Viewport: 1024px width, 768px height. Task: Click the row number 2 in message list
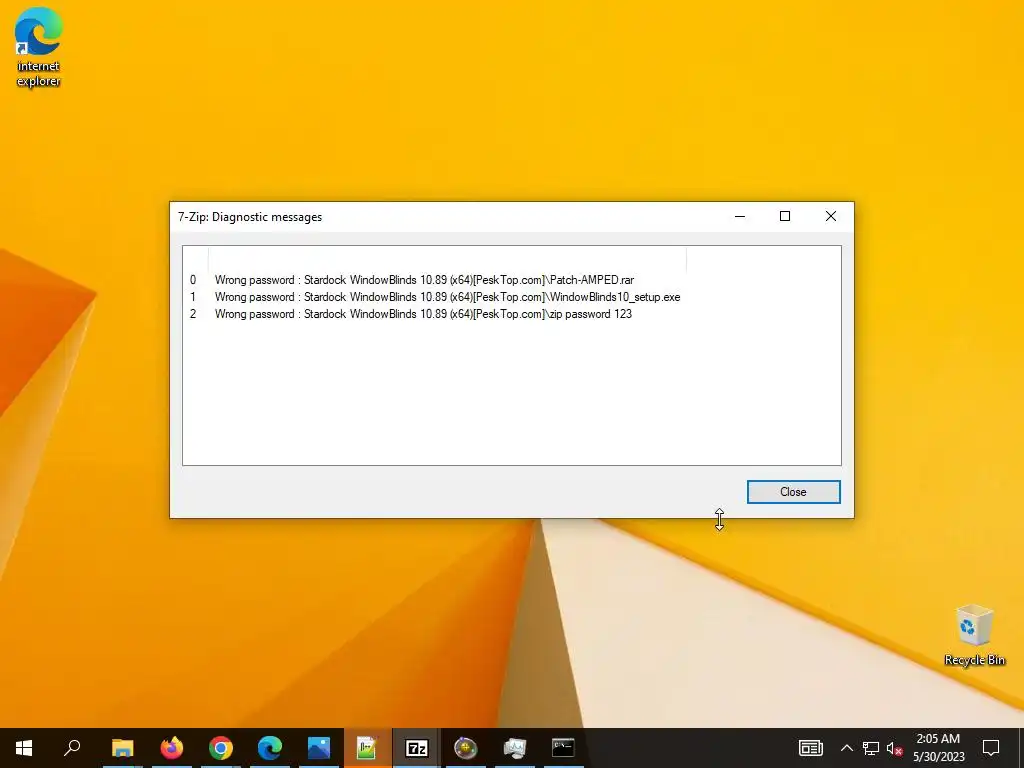pyautogui.click(x=193, y=314)
